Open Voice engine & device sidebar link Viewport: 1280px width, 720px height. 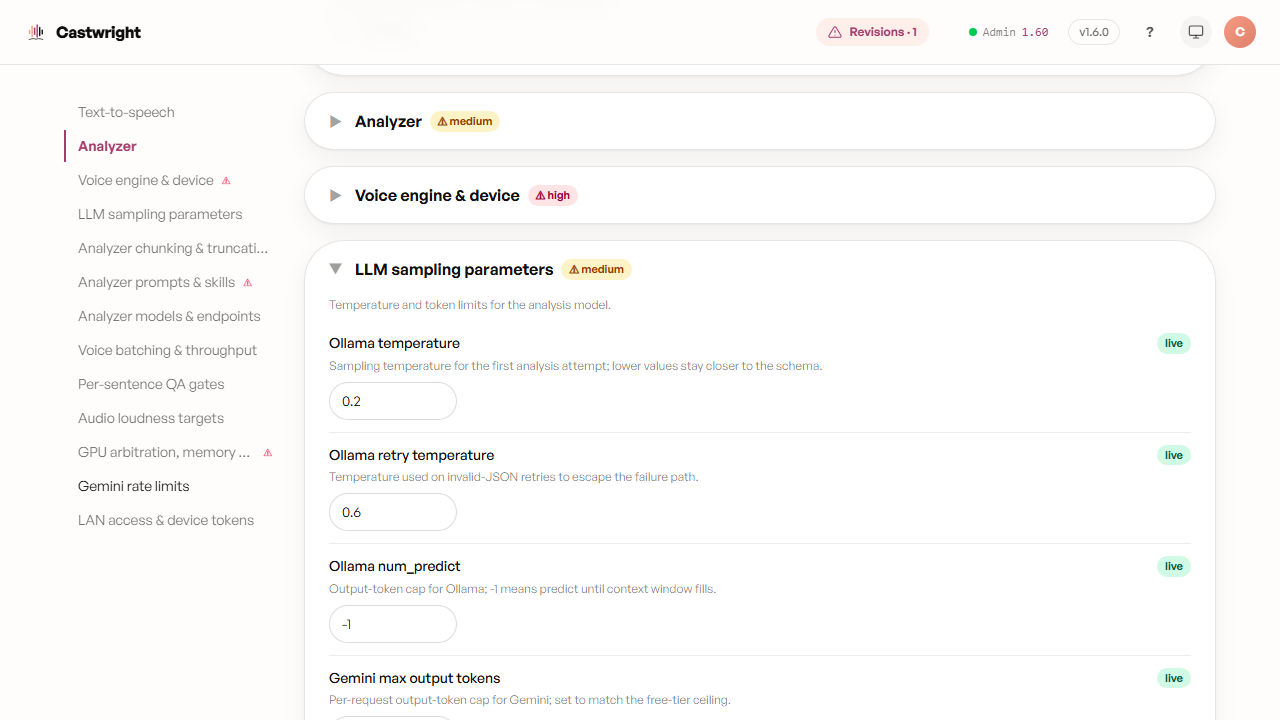coord(146,180)
